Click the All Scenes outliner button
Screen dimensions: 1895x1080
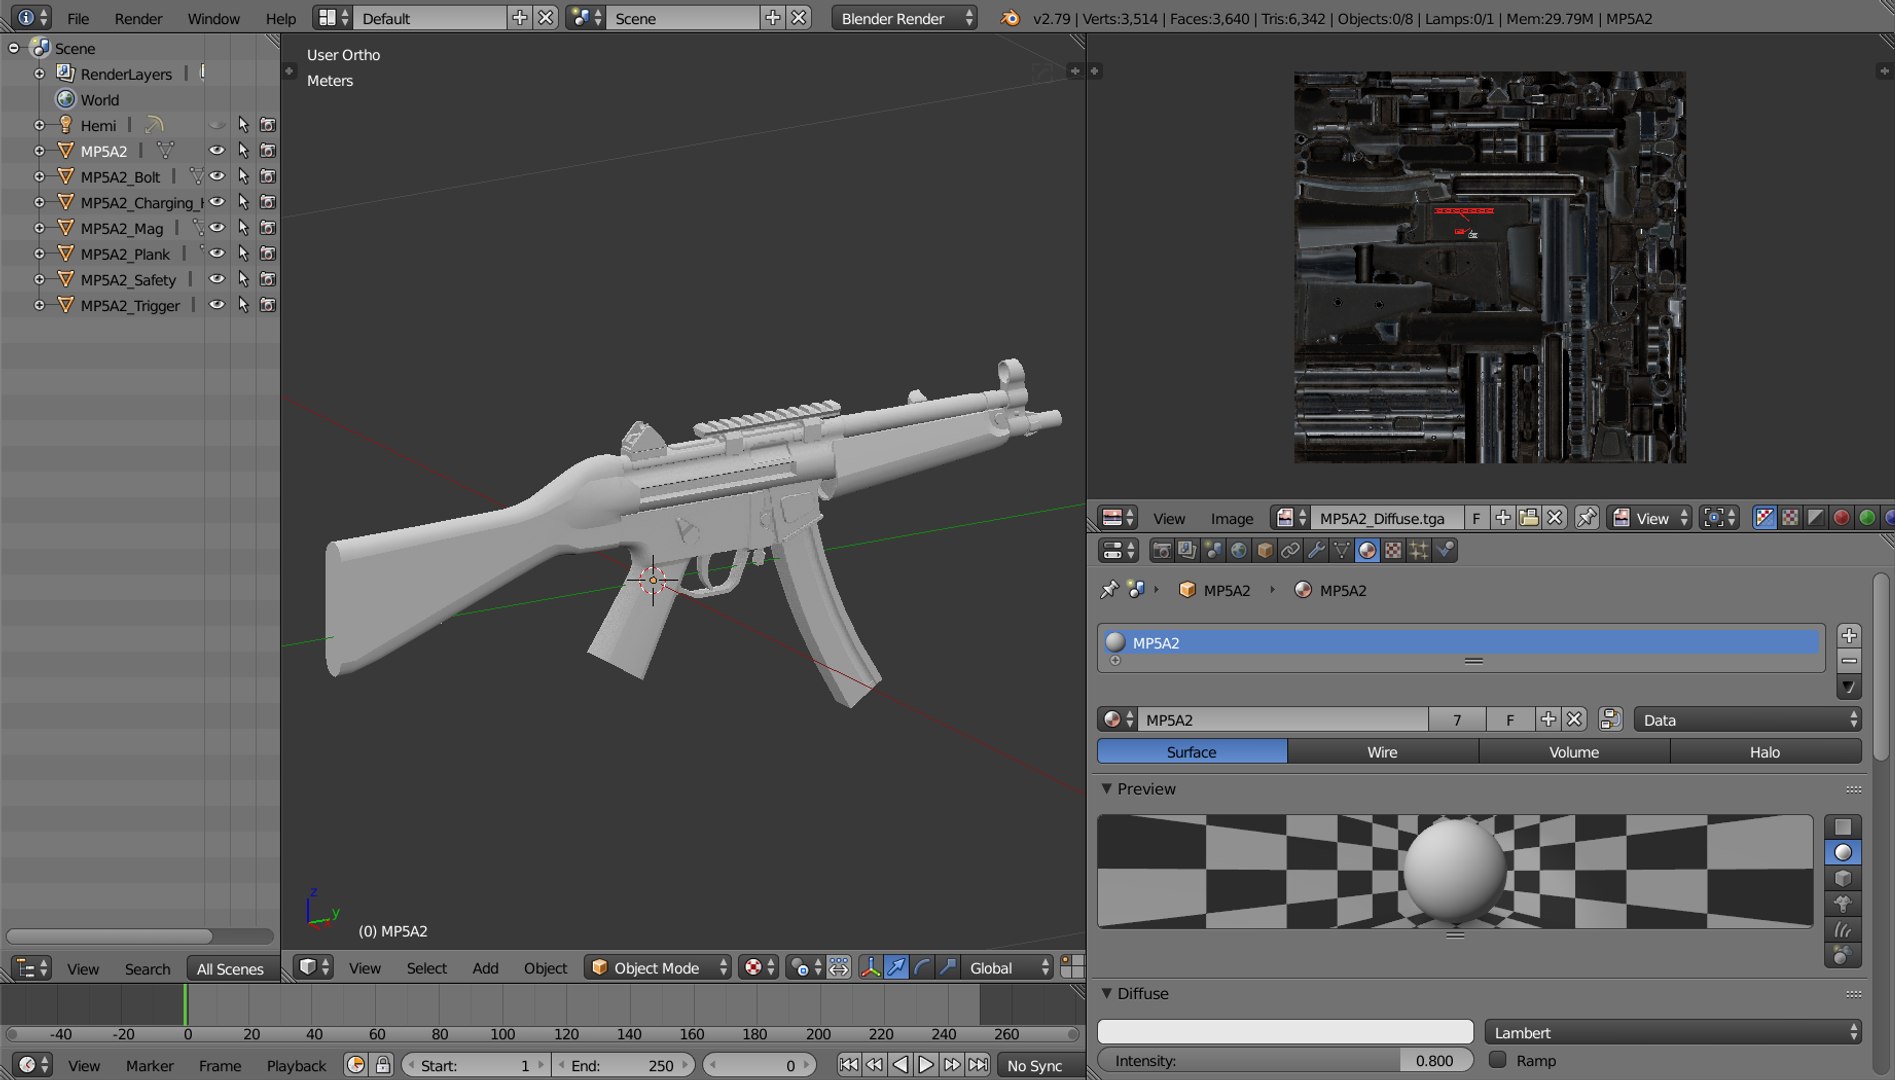230,968
